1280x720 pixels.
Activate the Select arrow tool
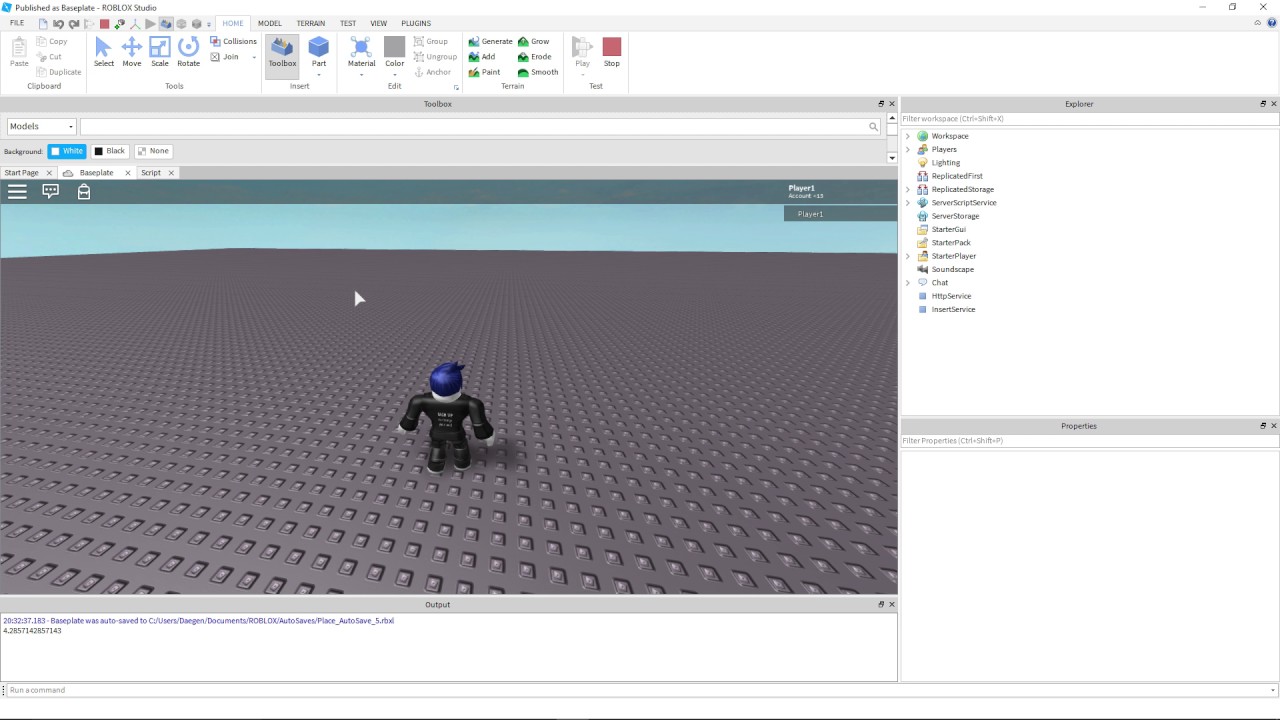(104, 52)
